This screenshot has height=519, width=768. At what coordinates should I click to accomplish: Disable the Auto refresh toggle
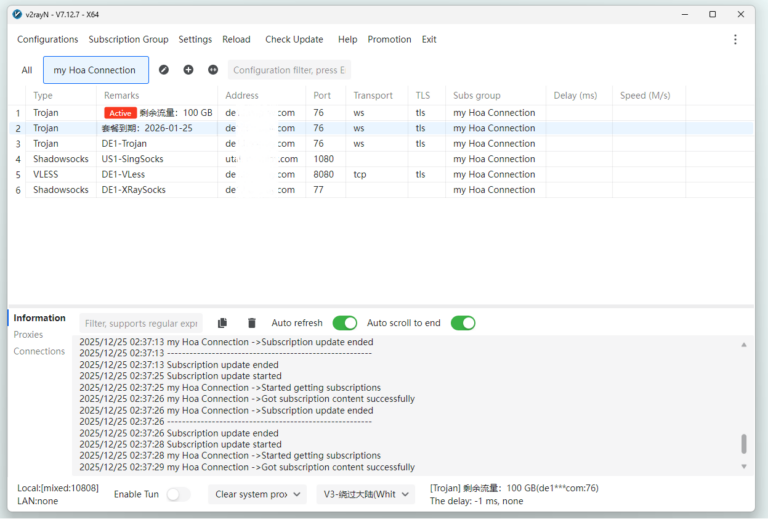(x=344, y=323)
